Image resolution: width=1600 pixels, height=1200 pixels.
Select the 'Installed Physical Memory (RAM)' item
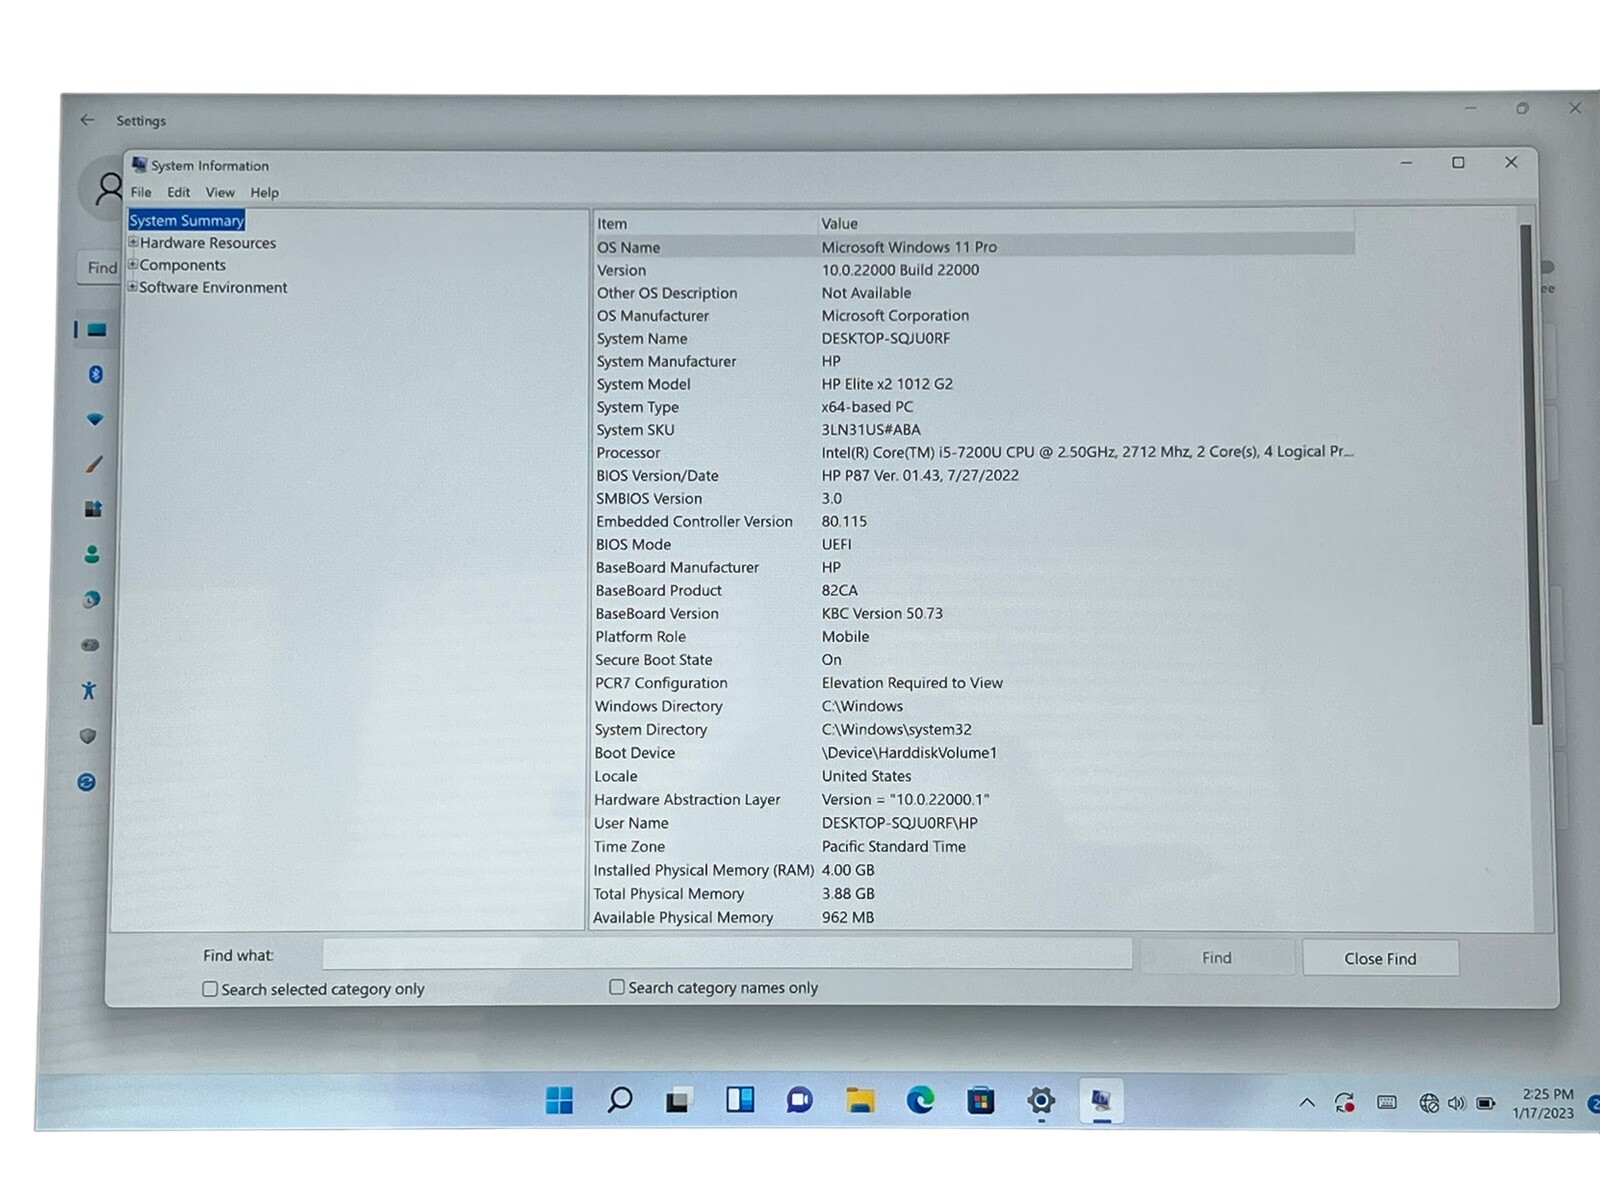click(x=704, y=870)
